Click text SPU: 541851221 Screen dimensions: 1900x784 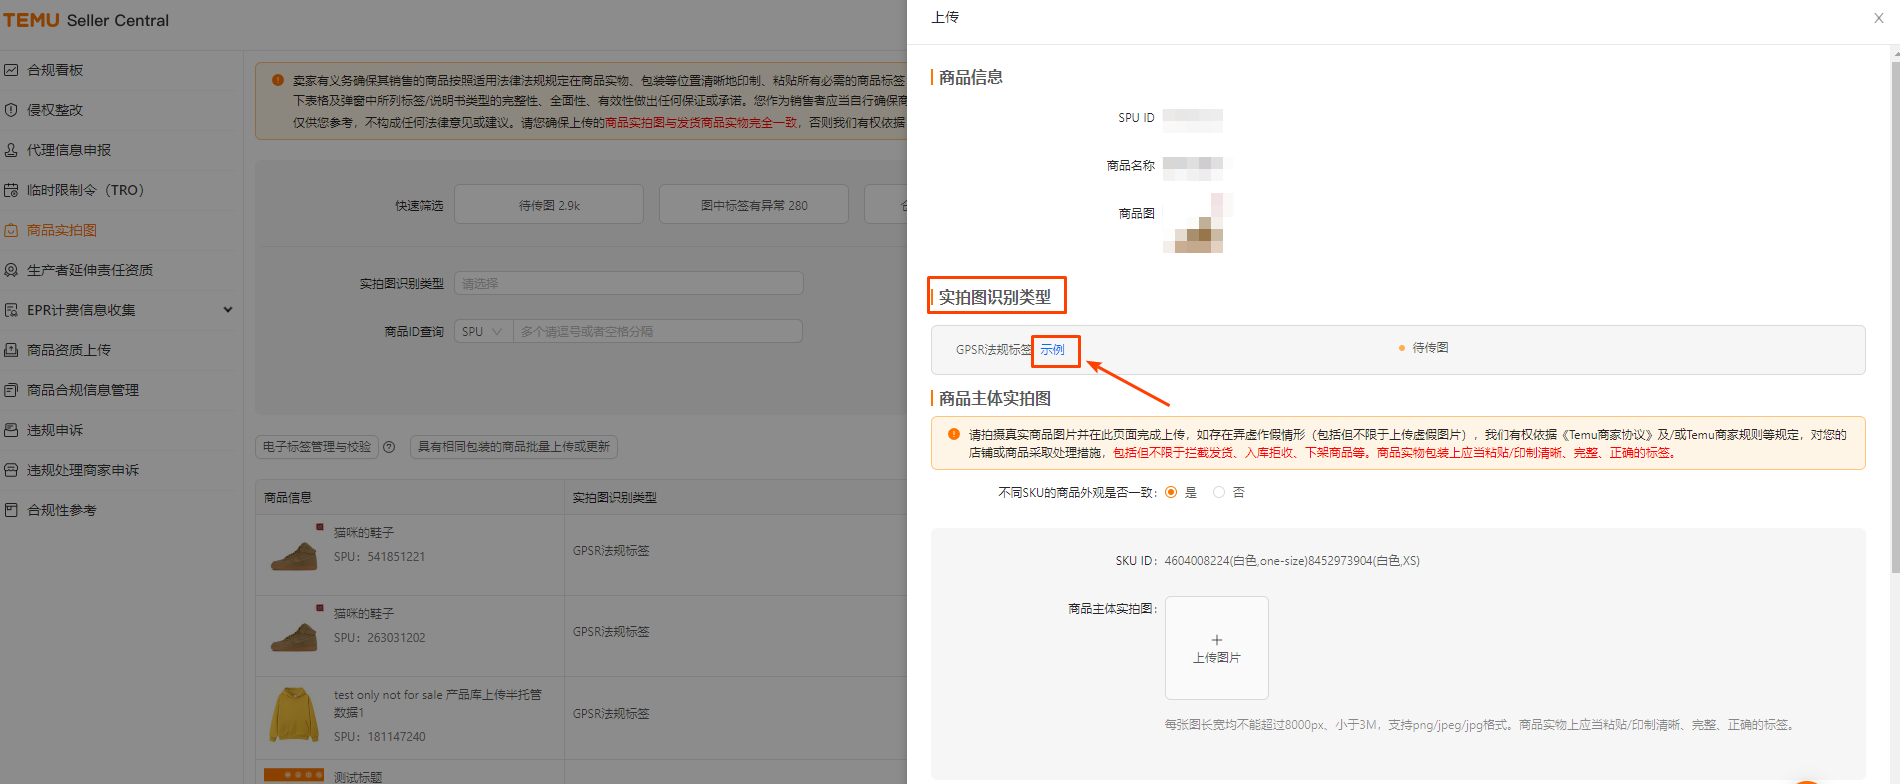click(x=379, y=557)
